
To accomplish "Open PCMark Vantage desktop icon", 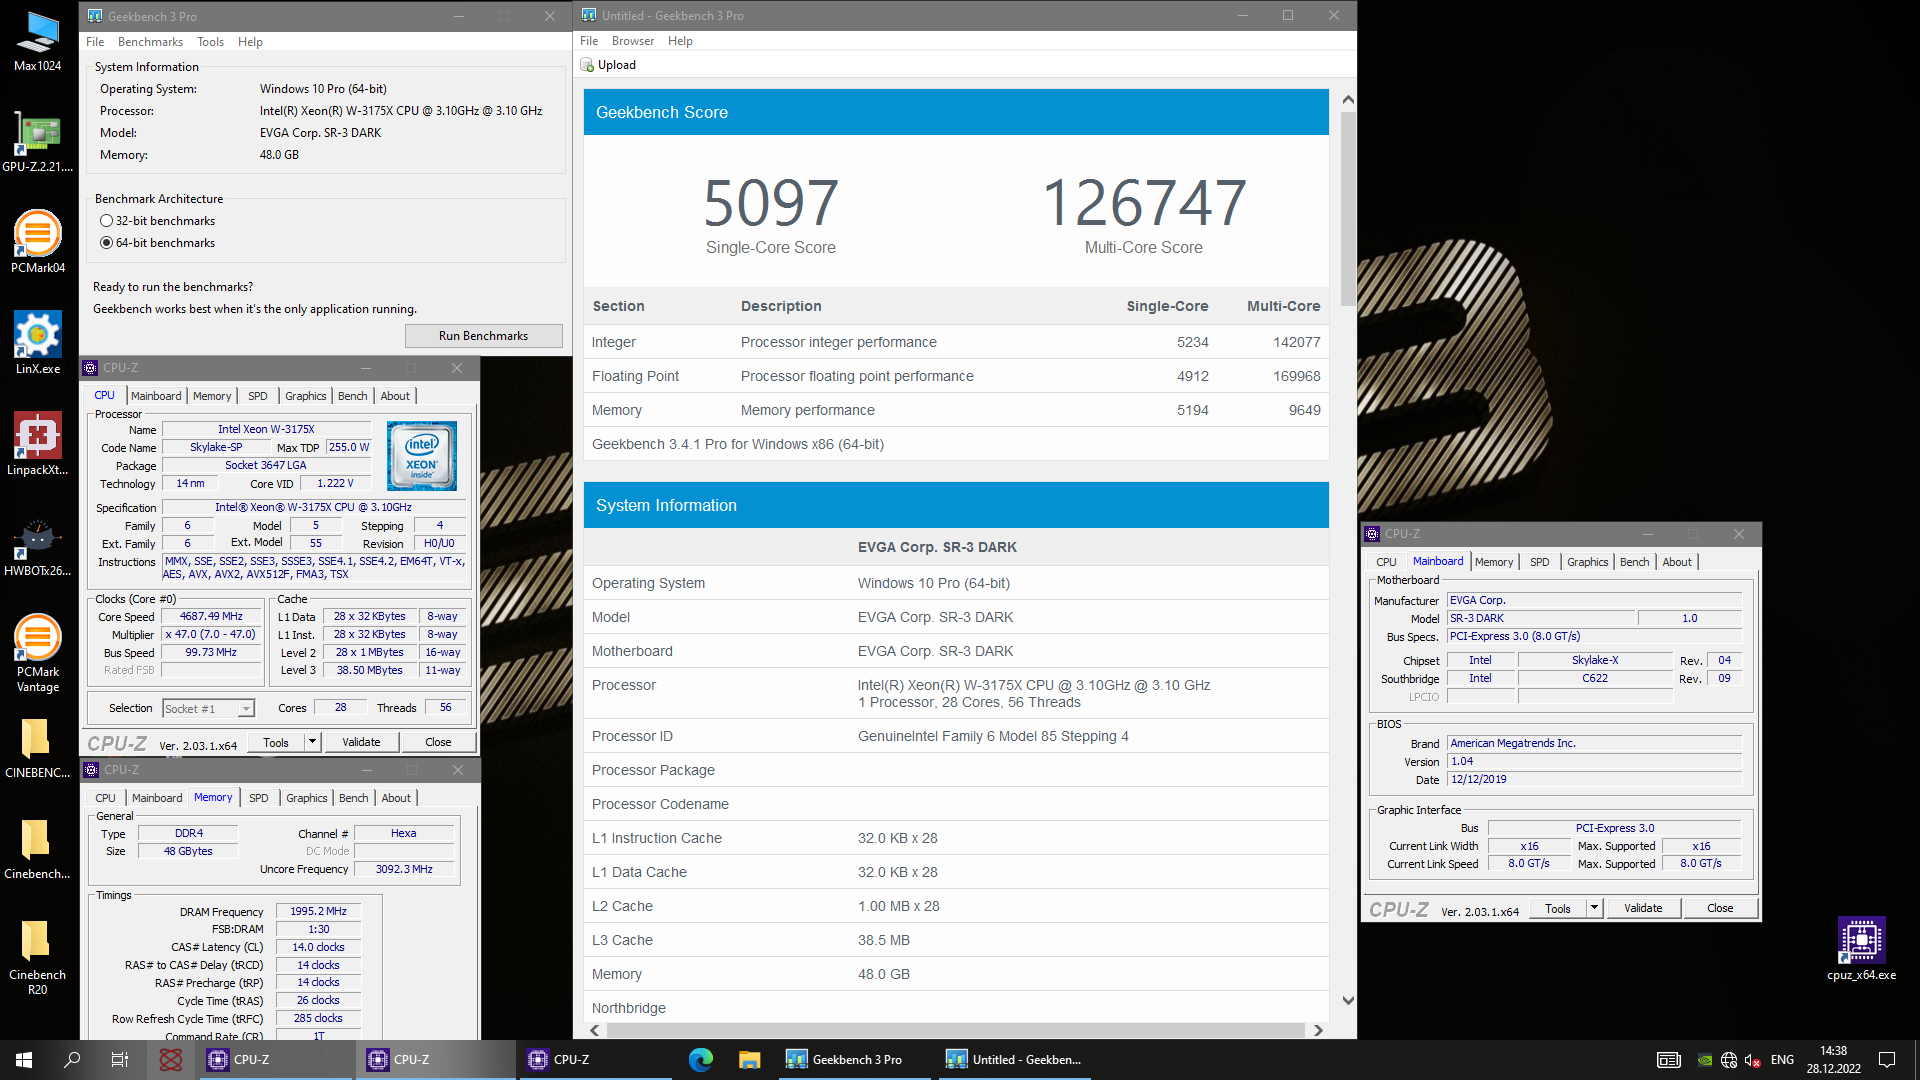I will pos(37,653).
